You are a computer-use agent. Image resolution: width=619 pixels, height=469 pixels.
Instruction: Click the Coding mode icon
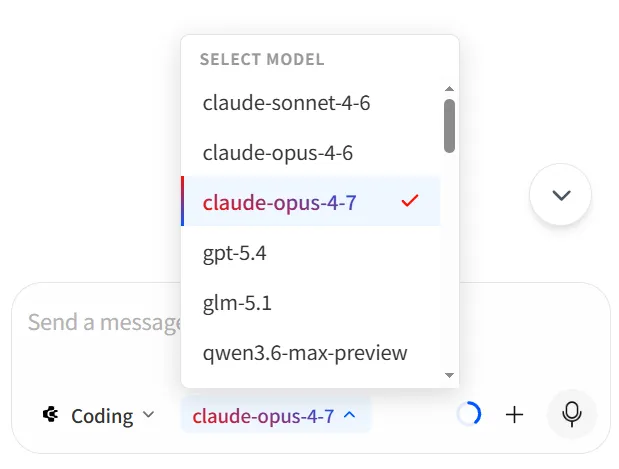(50, 414)
